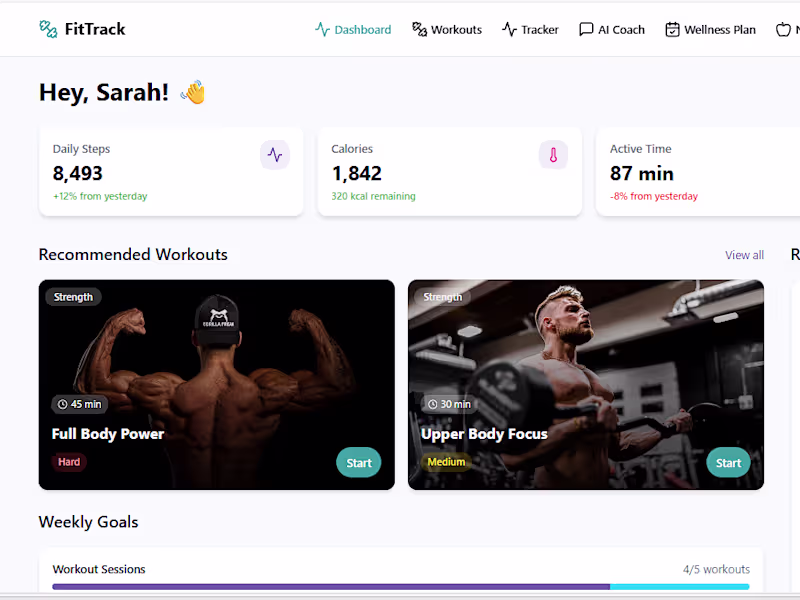The image size is (800, 600).
Task: Click the clock icon on Upper Body Focus
Action: tap(432, 404)
